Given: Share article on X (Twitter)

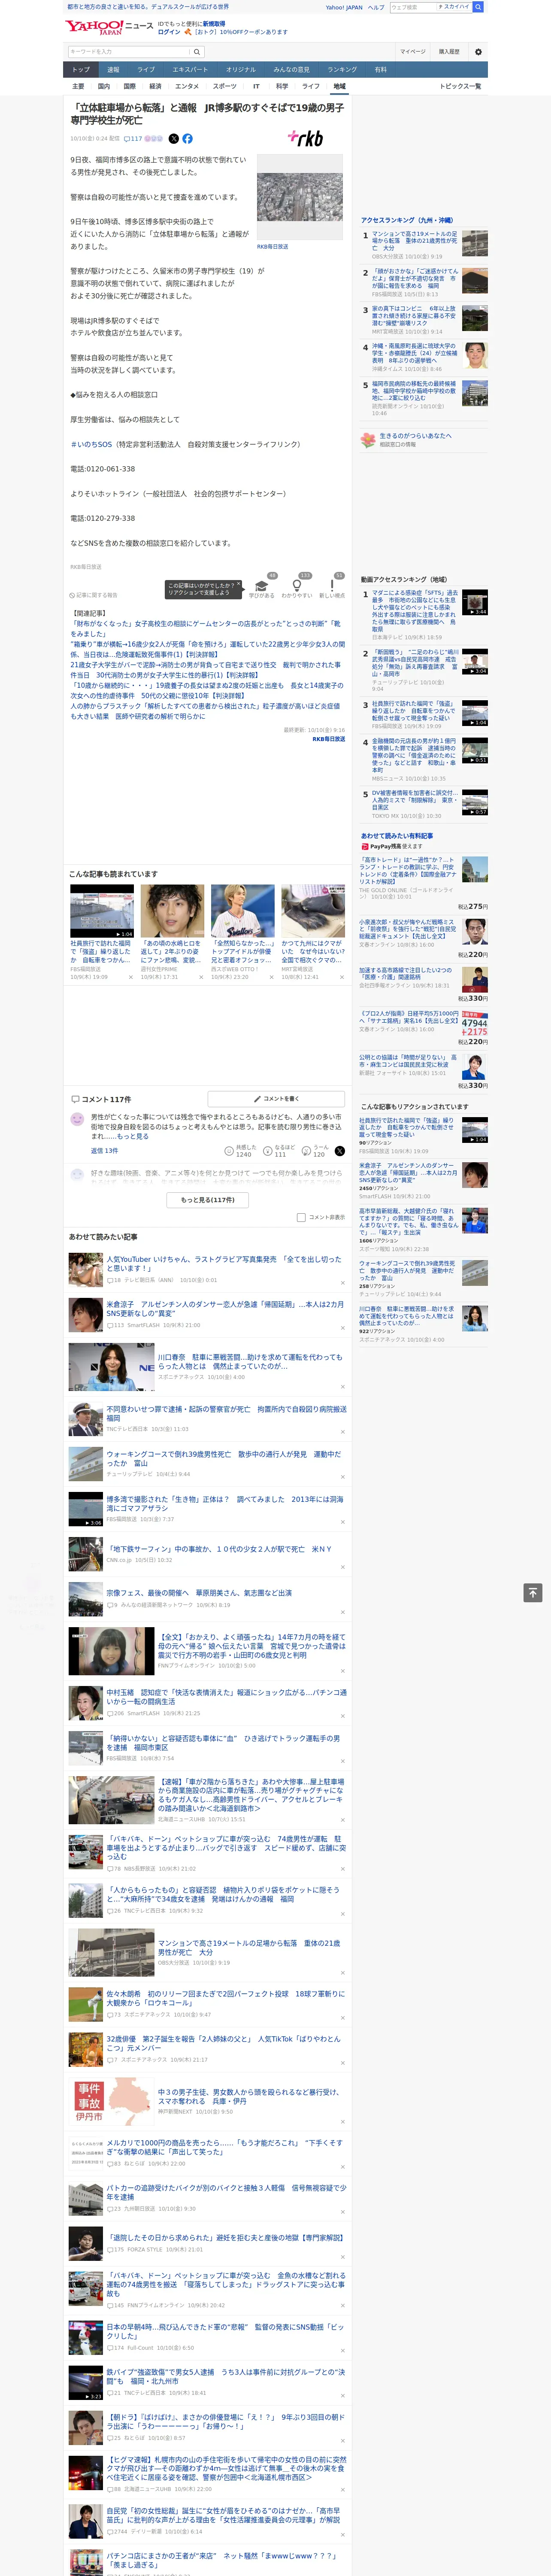Looking at the screenshot, I should click(173, 139).
